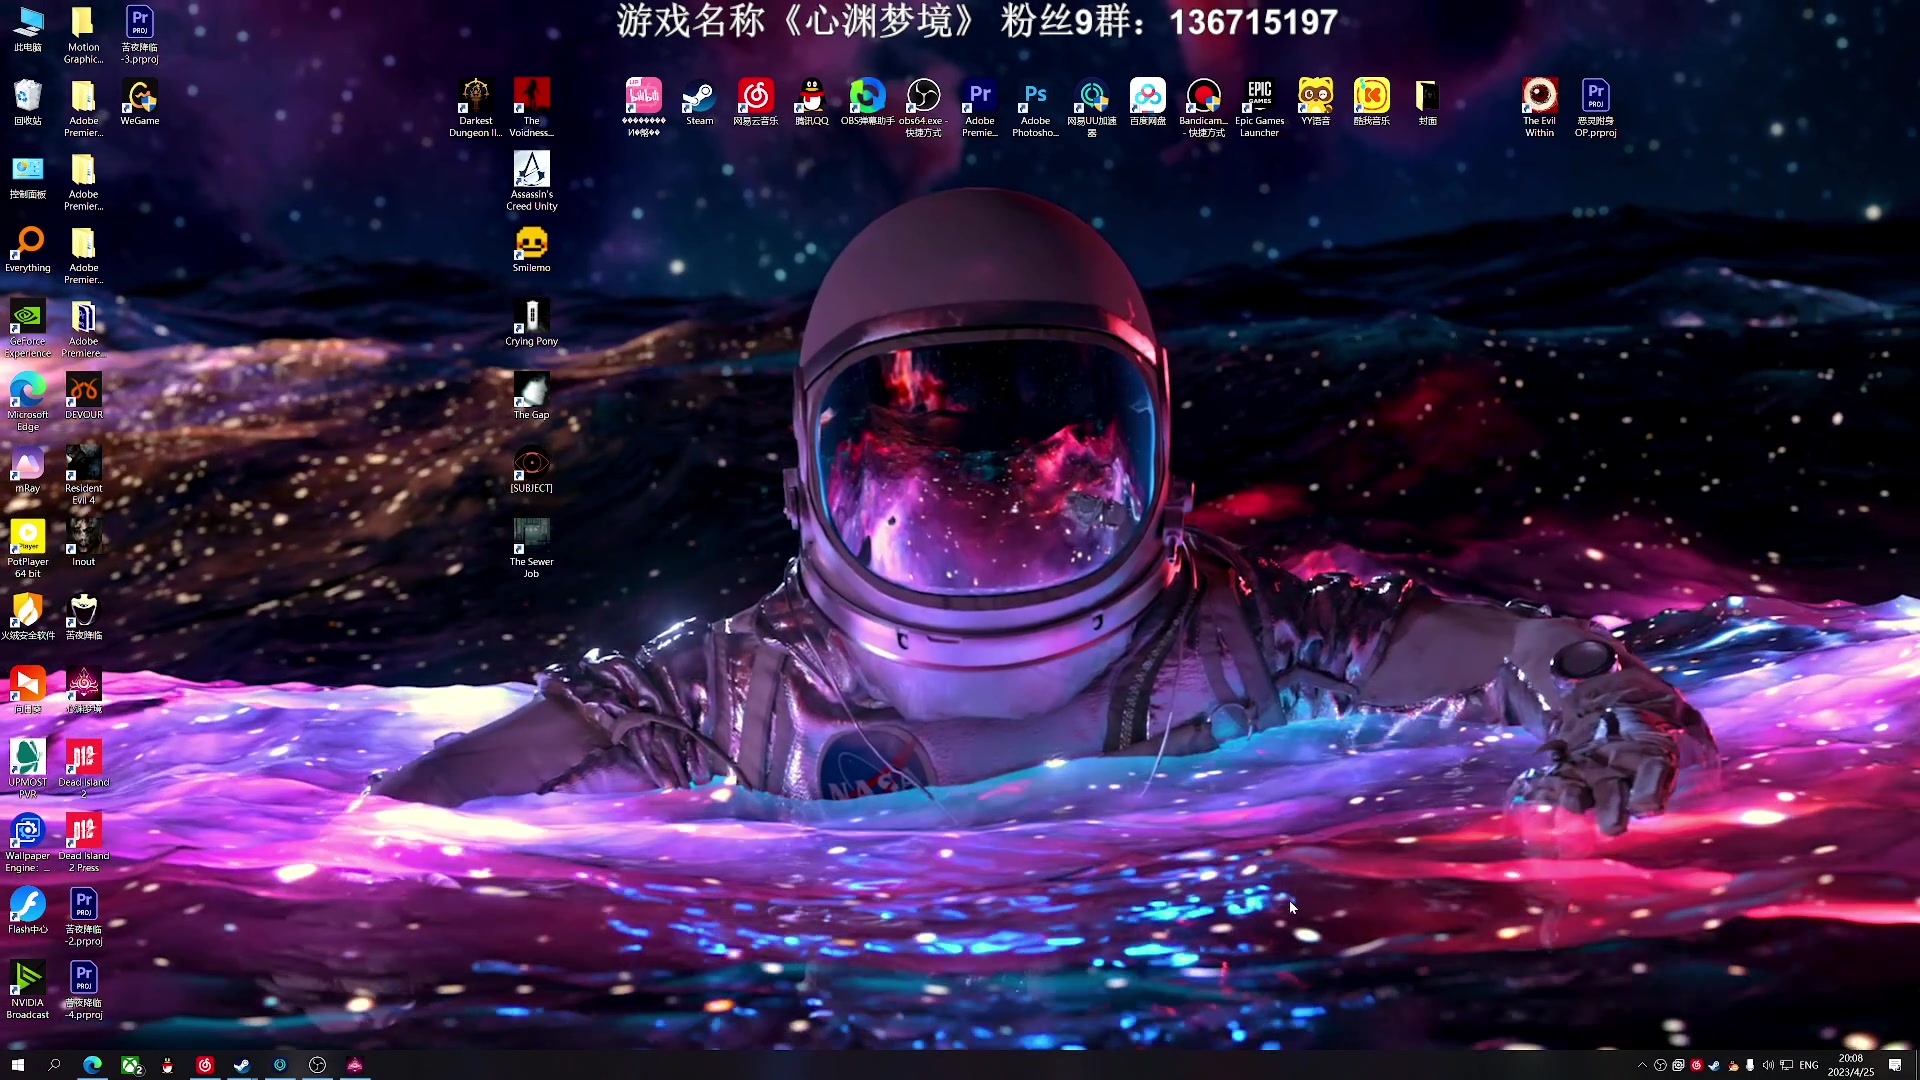Open the OBS弹幕助手 desktop icon
The height and width of the screenshot is (1080, 1920).
click(x=867, y=103)
